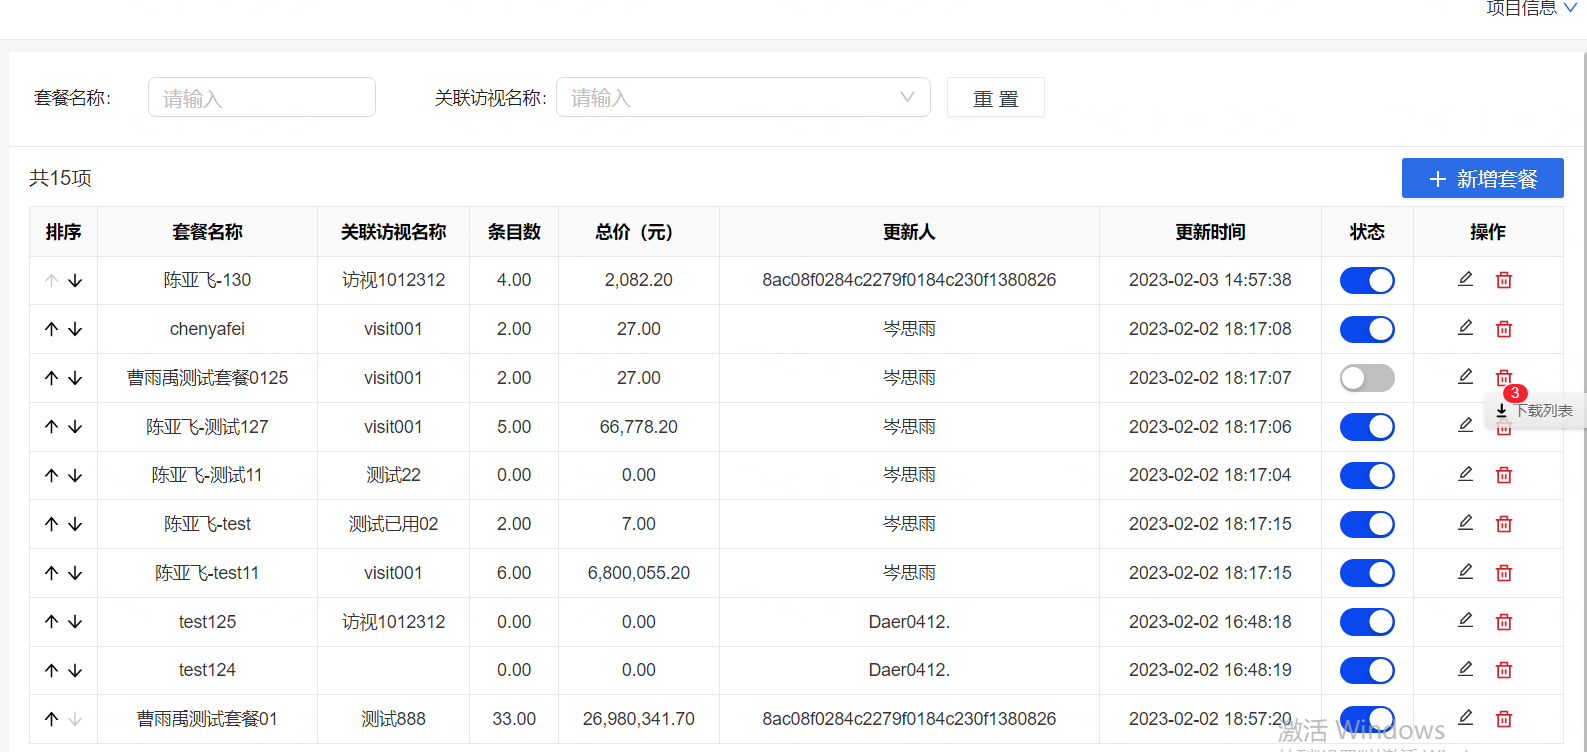Move 曹雨禹测试套餐0125 row up
This screenshot has height=752, width=1587.
pyautogui.click(x=52, y=378)
